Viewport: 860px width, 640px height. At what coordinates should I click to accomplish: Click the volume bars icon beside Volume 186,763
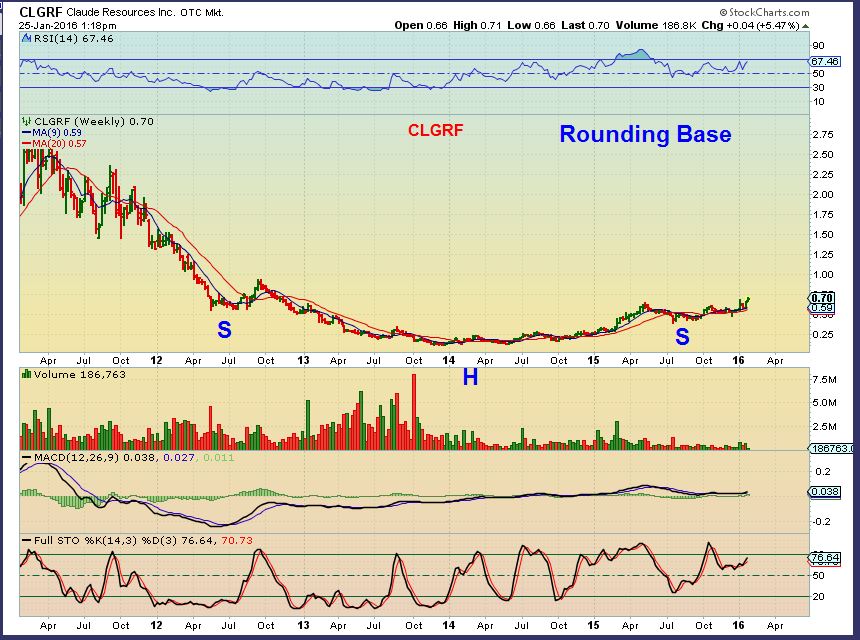[26, 375]
